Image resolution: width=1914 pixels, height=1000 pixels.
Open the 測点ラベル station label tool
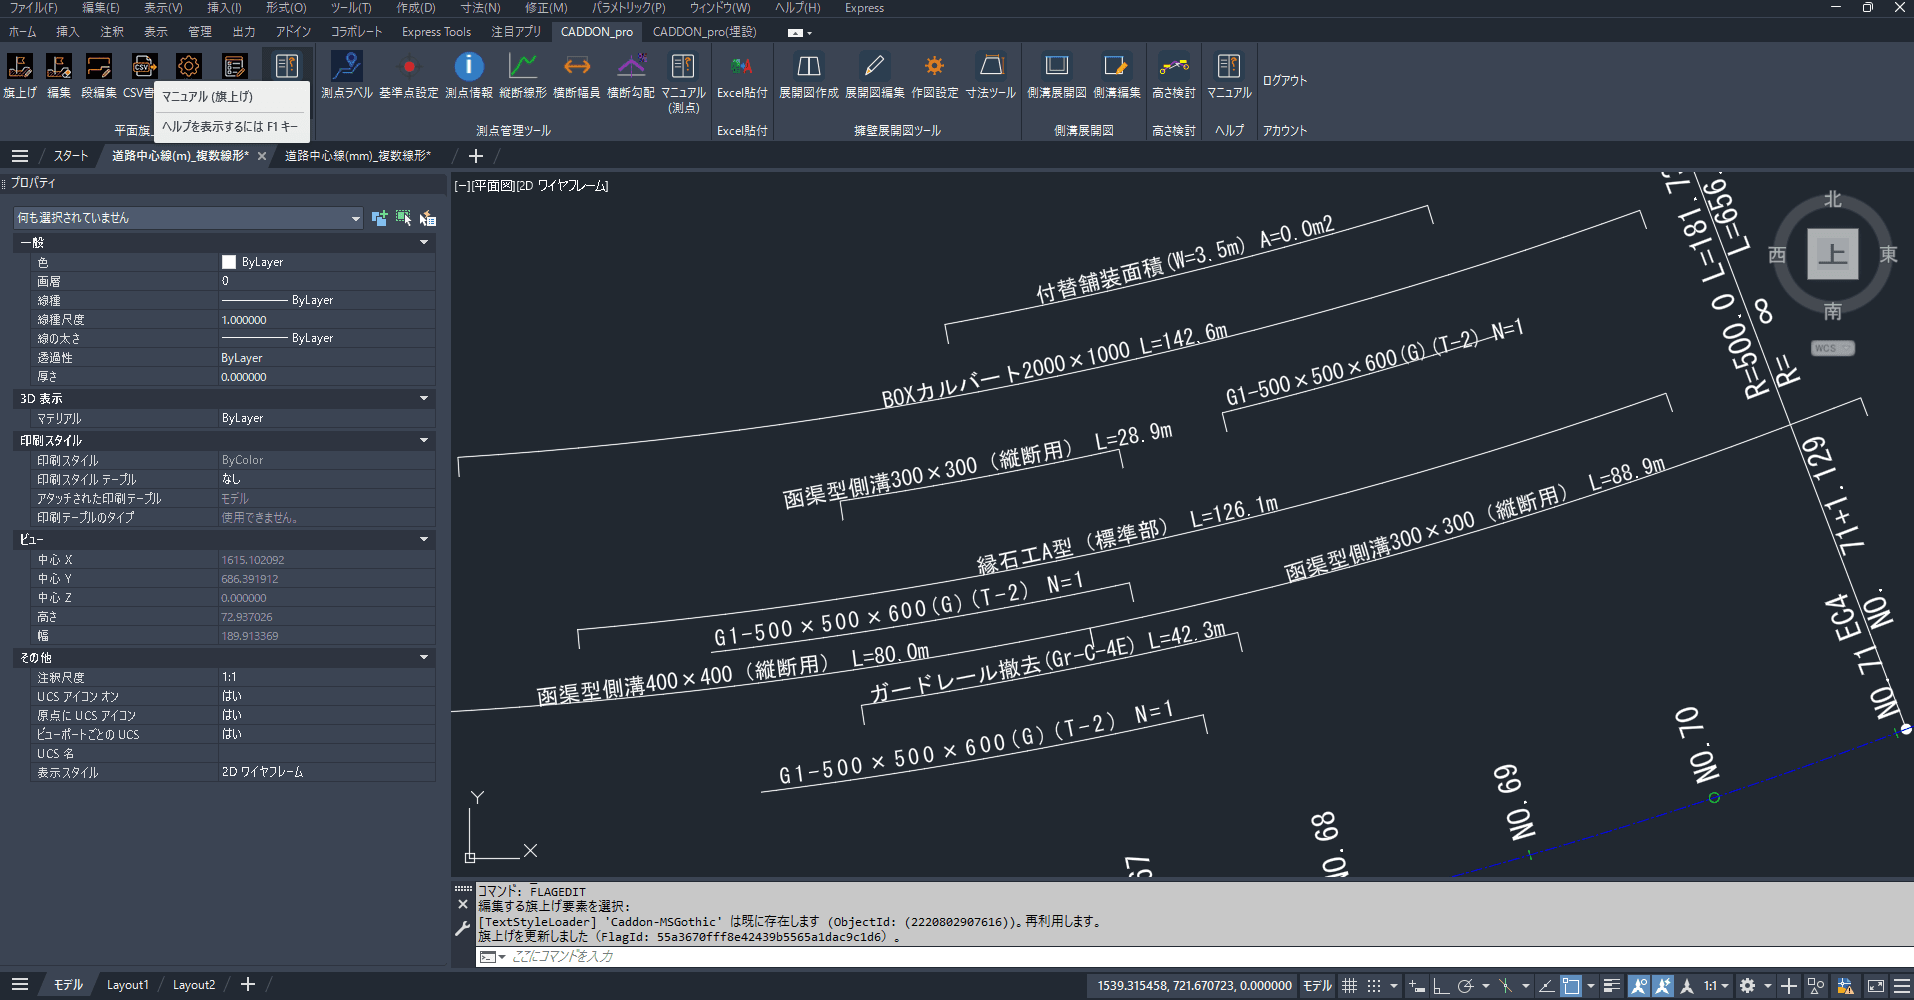(x=346, y=74)
